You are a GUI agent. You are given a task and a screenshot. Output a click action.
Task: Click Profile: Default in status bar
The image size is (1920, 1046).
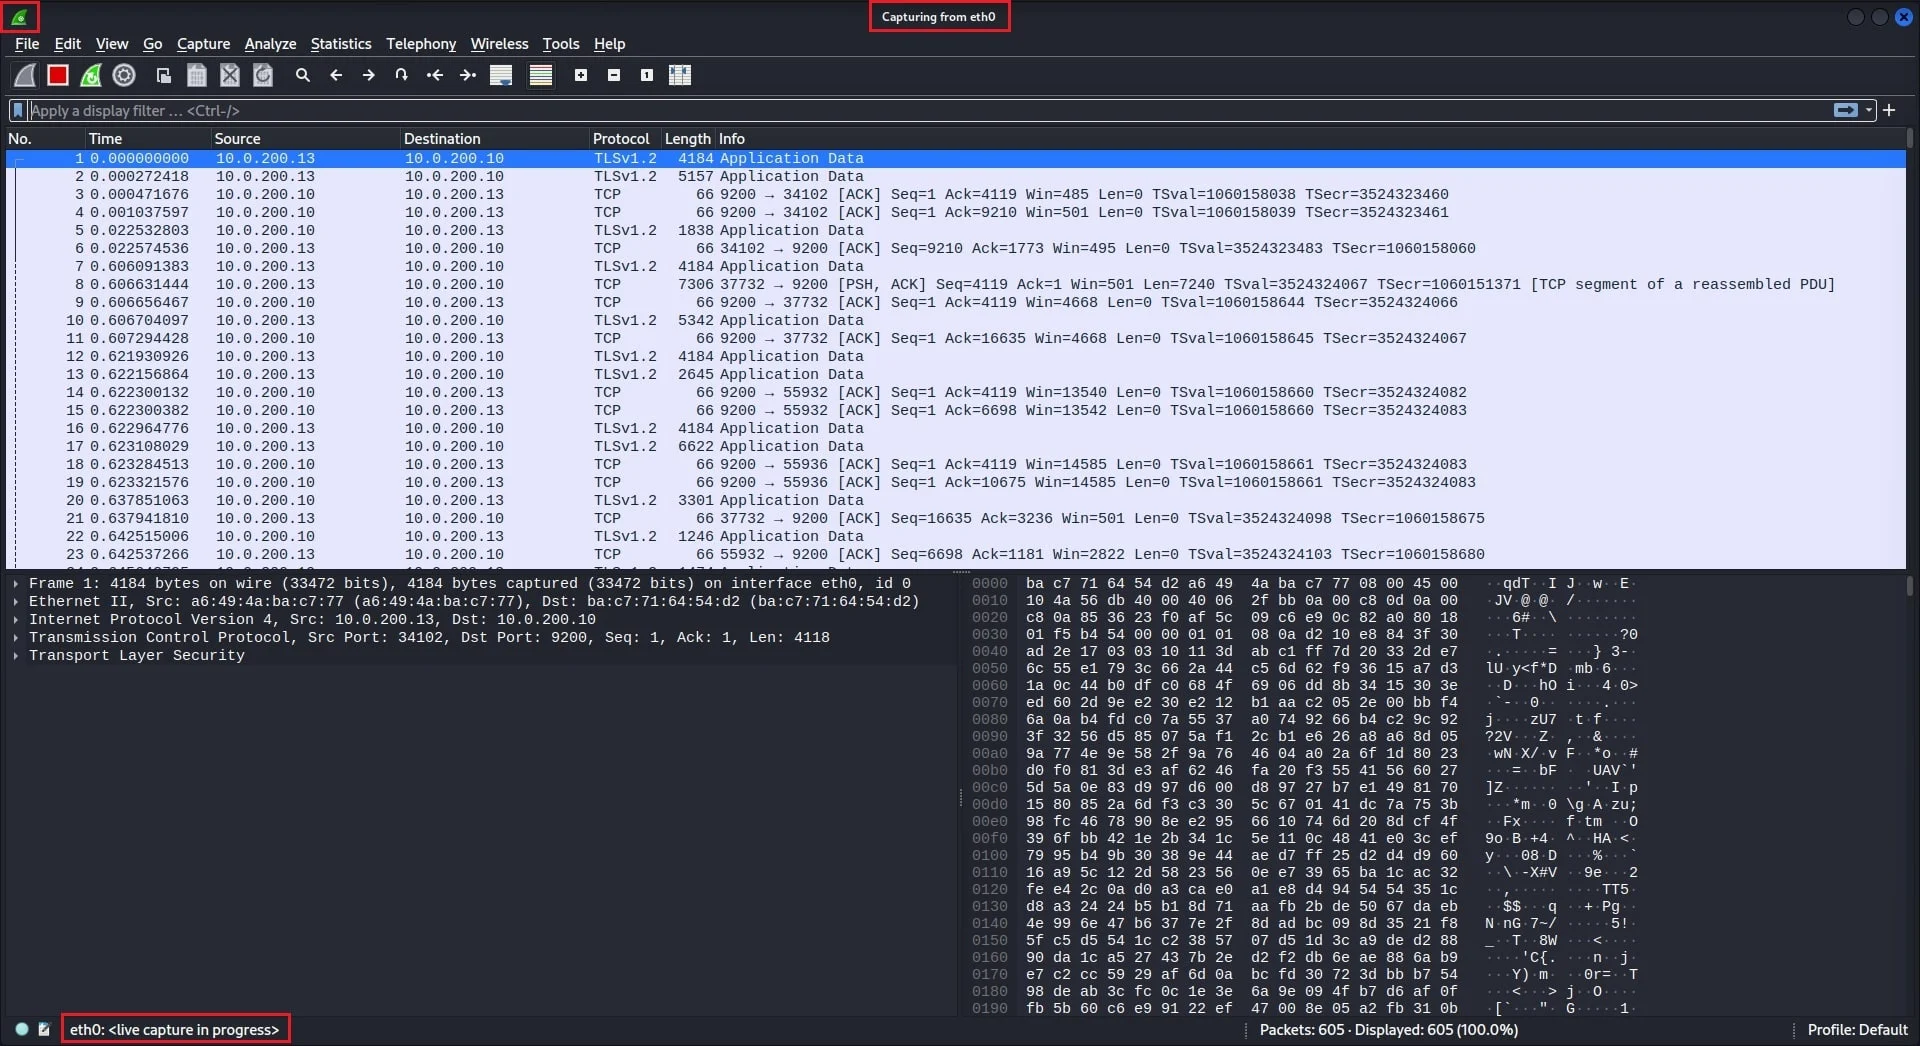coord(1857,1029)
